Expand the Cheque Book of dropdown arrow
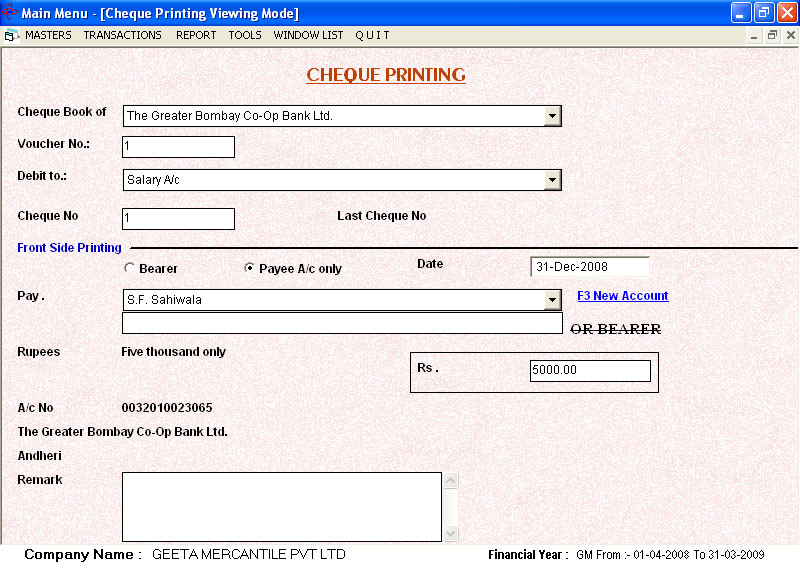 (552, 116)
